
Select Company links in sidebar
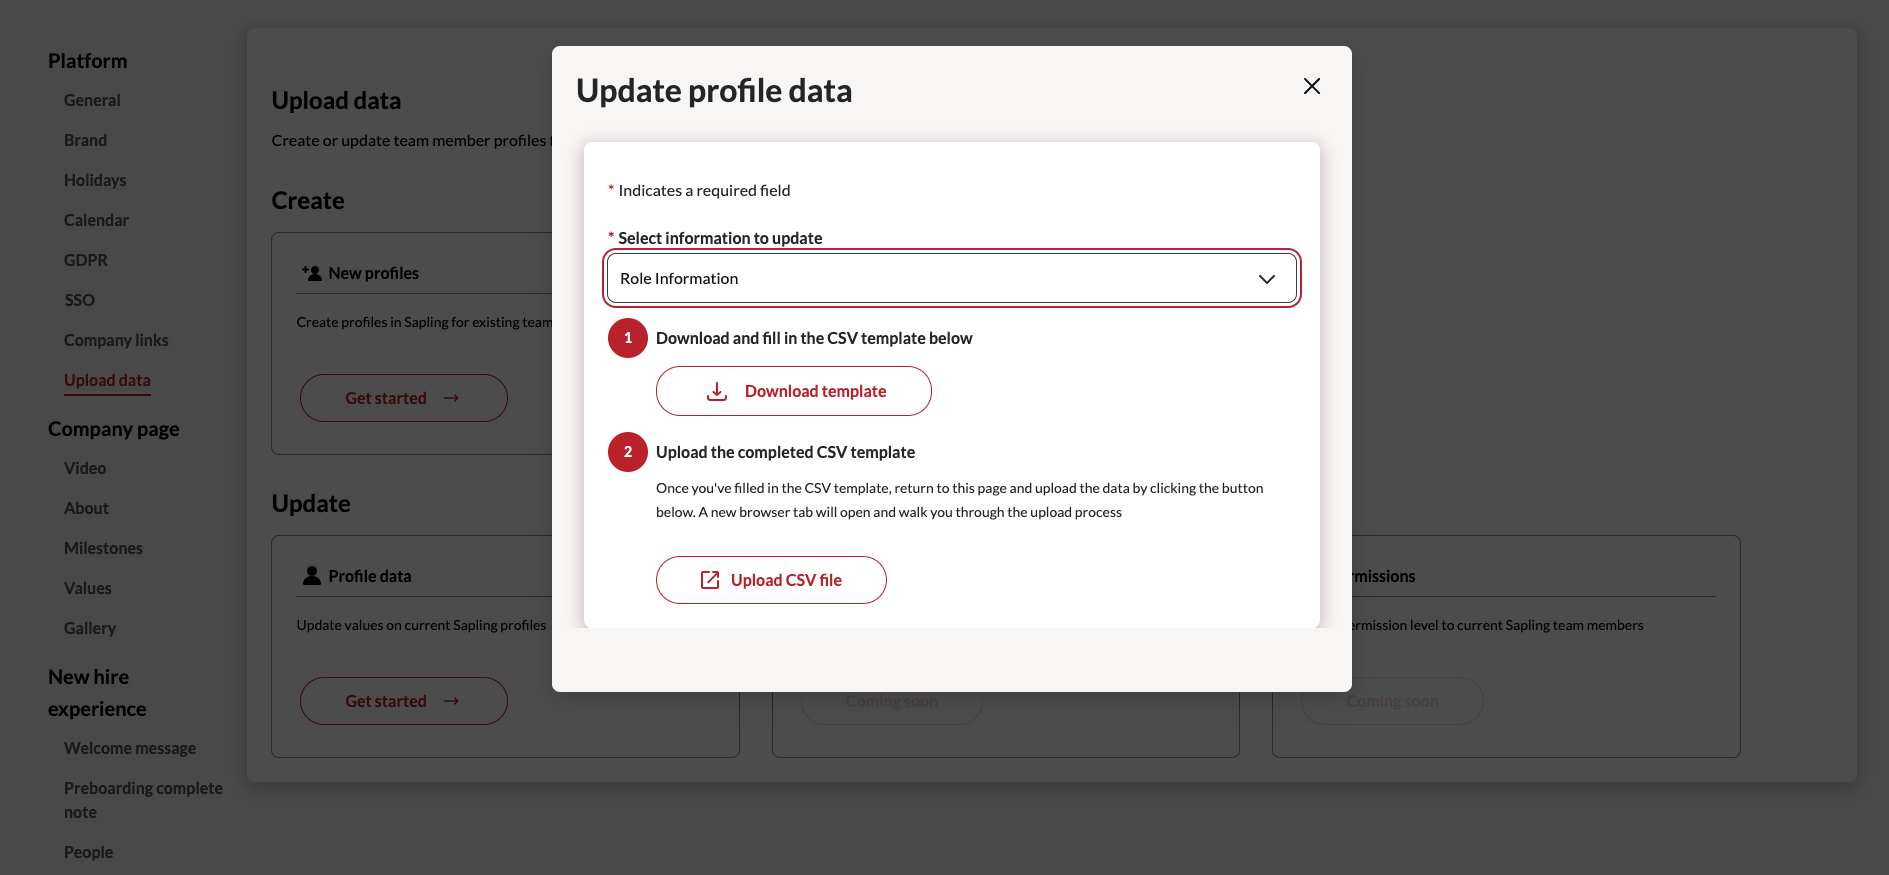pos(116,340)
